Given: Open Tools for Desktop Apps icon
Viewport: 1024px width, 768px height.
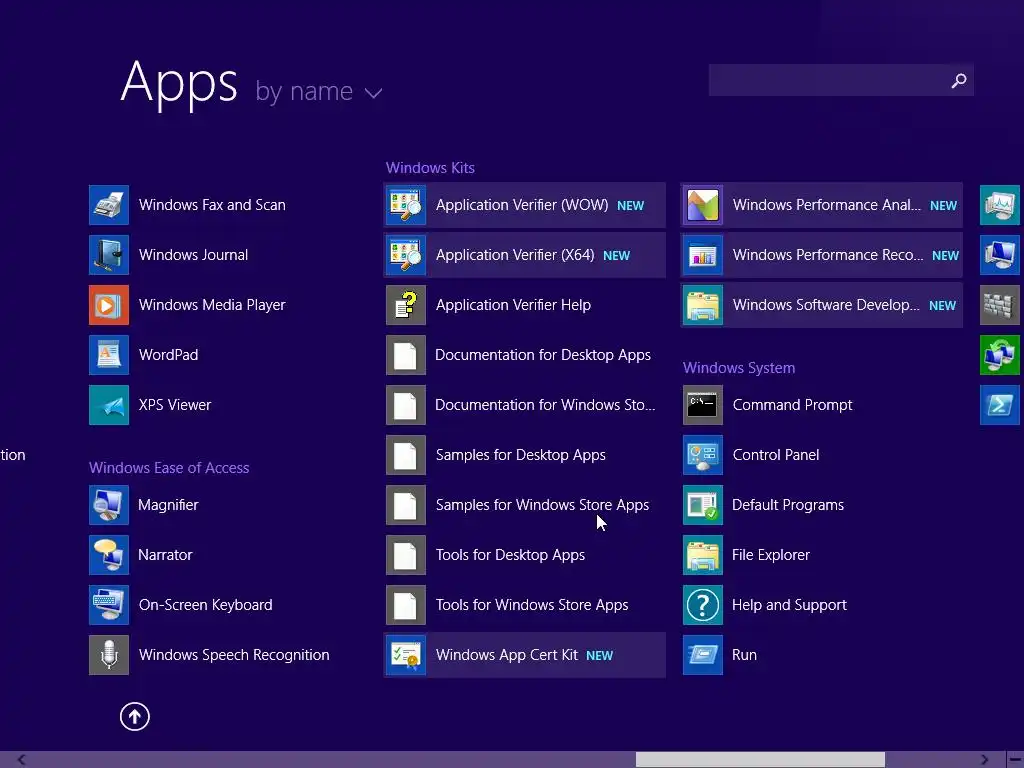Looking at the screenshot, I should tap(406, 555).
